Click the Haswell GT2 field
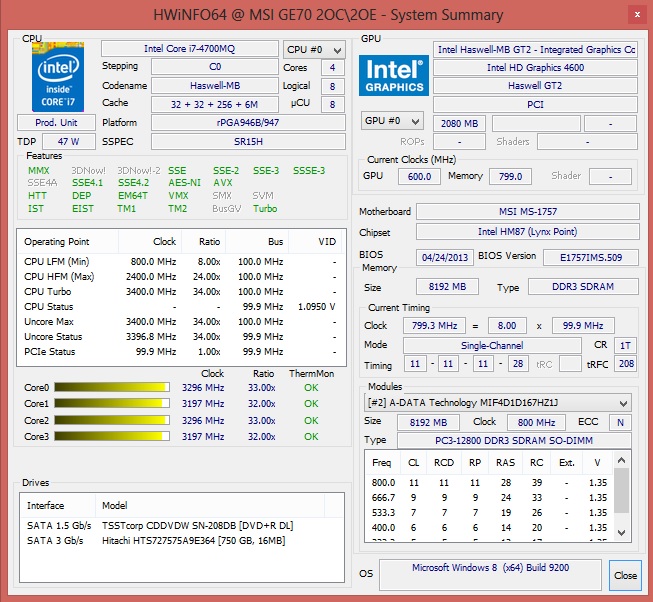This screenshot has width=653, height=602. tap(535, 86)
